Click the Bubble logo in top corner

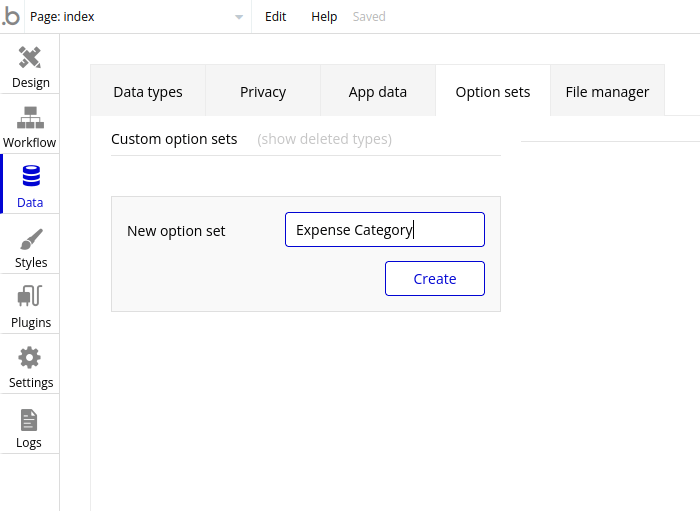(x=11, y=17)
